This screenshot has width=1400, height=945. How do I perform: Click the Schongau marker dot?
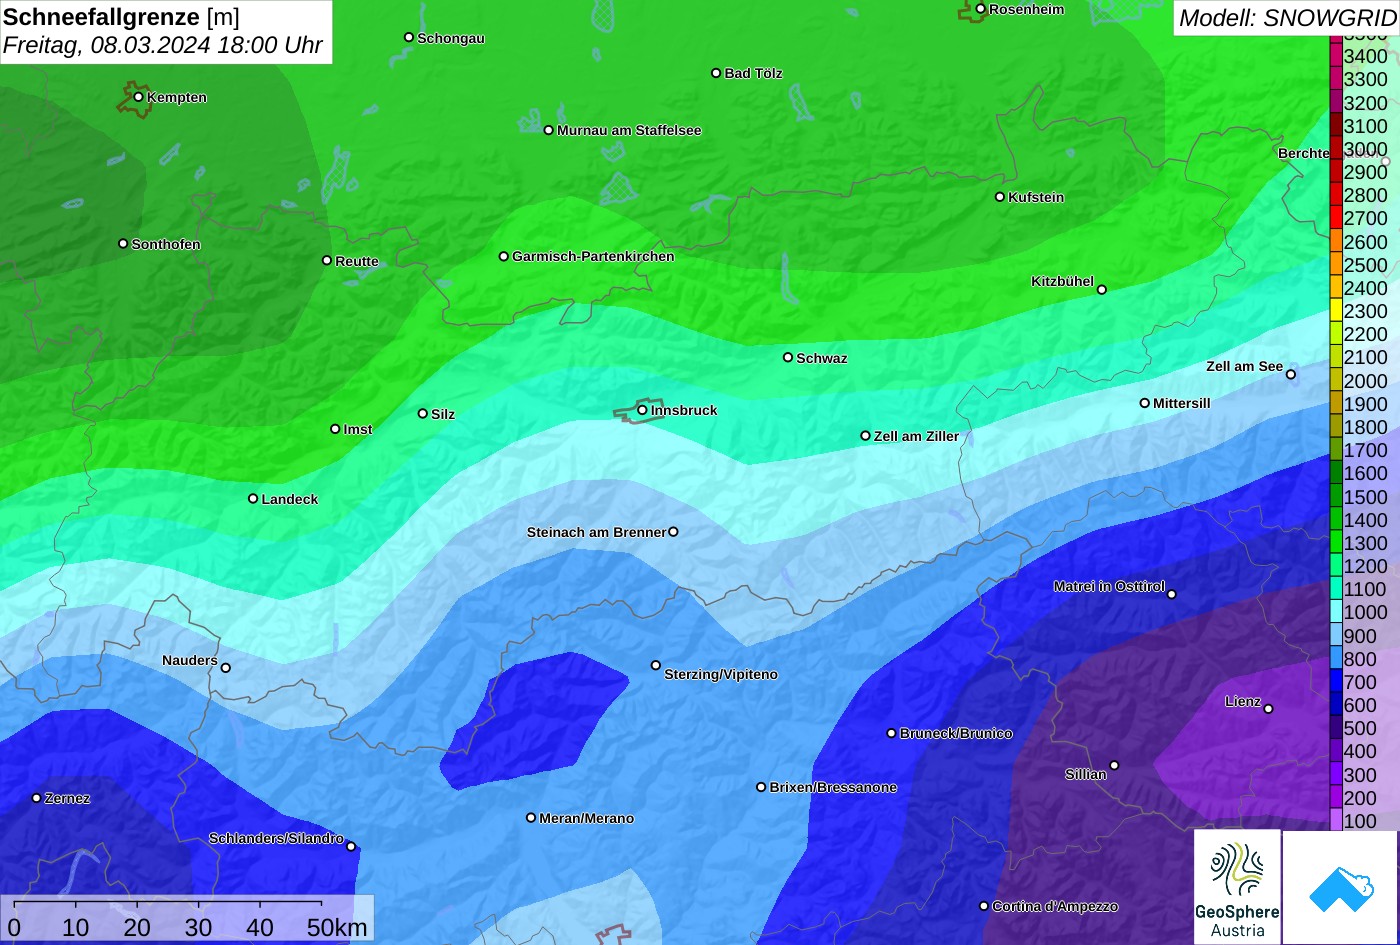[408, 37]
